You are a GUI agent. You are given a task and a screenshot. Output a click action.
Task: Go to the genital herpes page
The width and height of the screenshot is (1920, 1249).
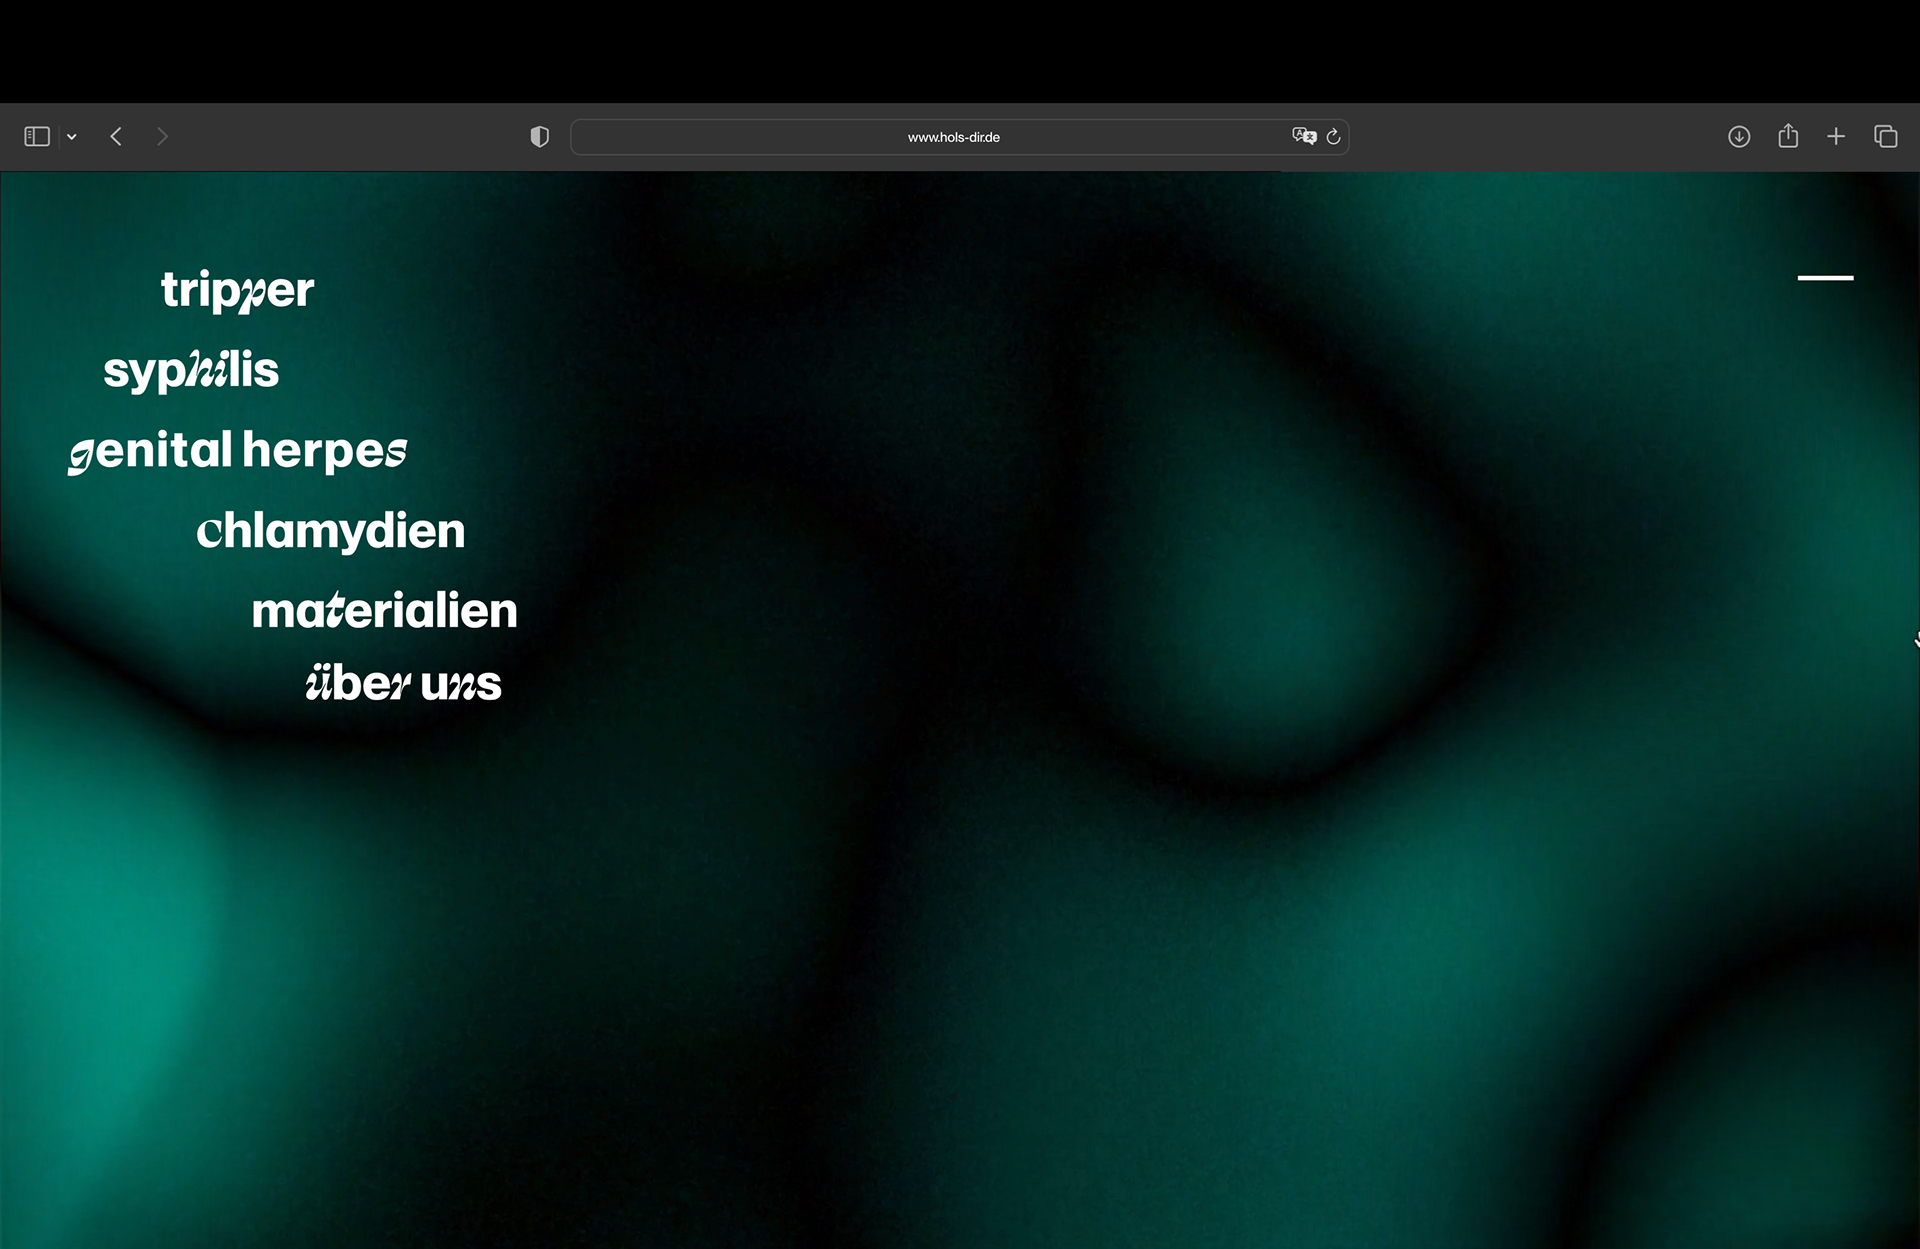pyautogui.click(x=237, y=450)
